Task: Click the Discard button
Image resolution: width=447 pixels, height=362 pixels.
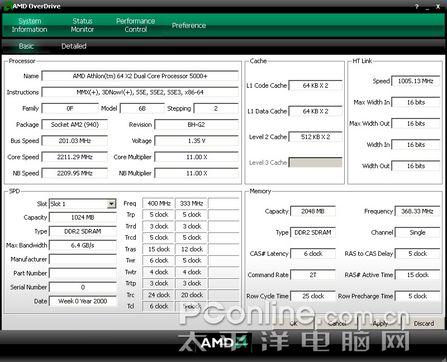Action: [x=424, y=323]
